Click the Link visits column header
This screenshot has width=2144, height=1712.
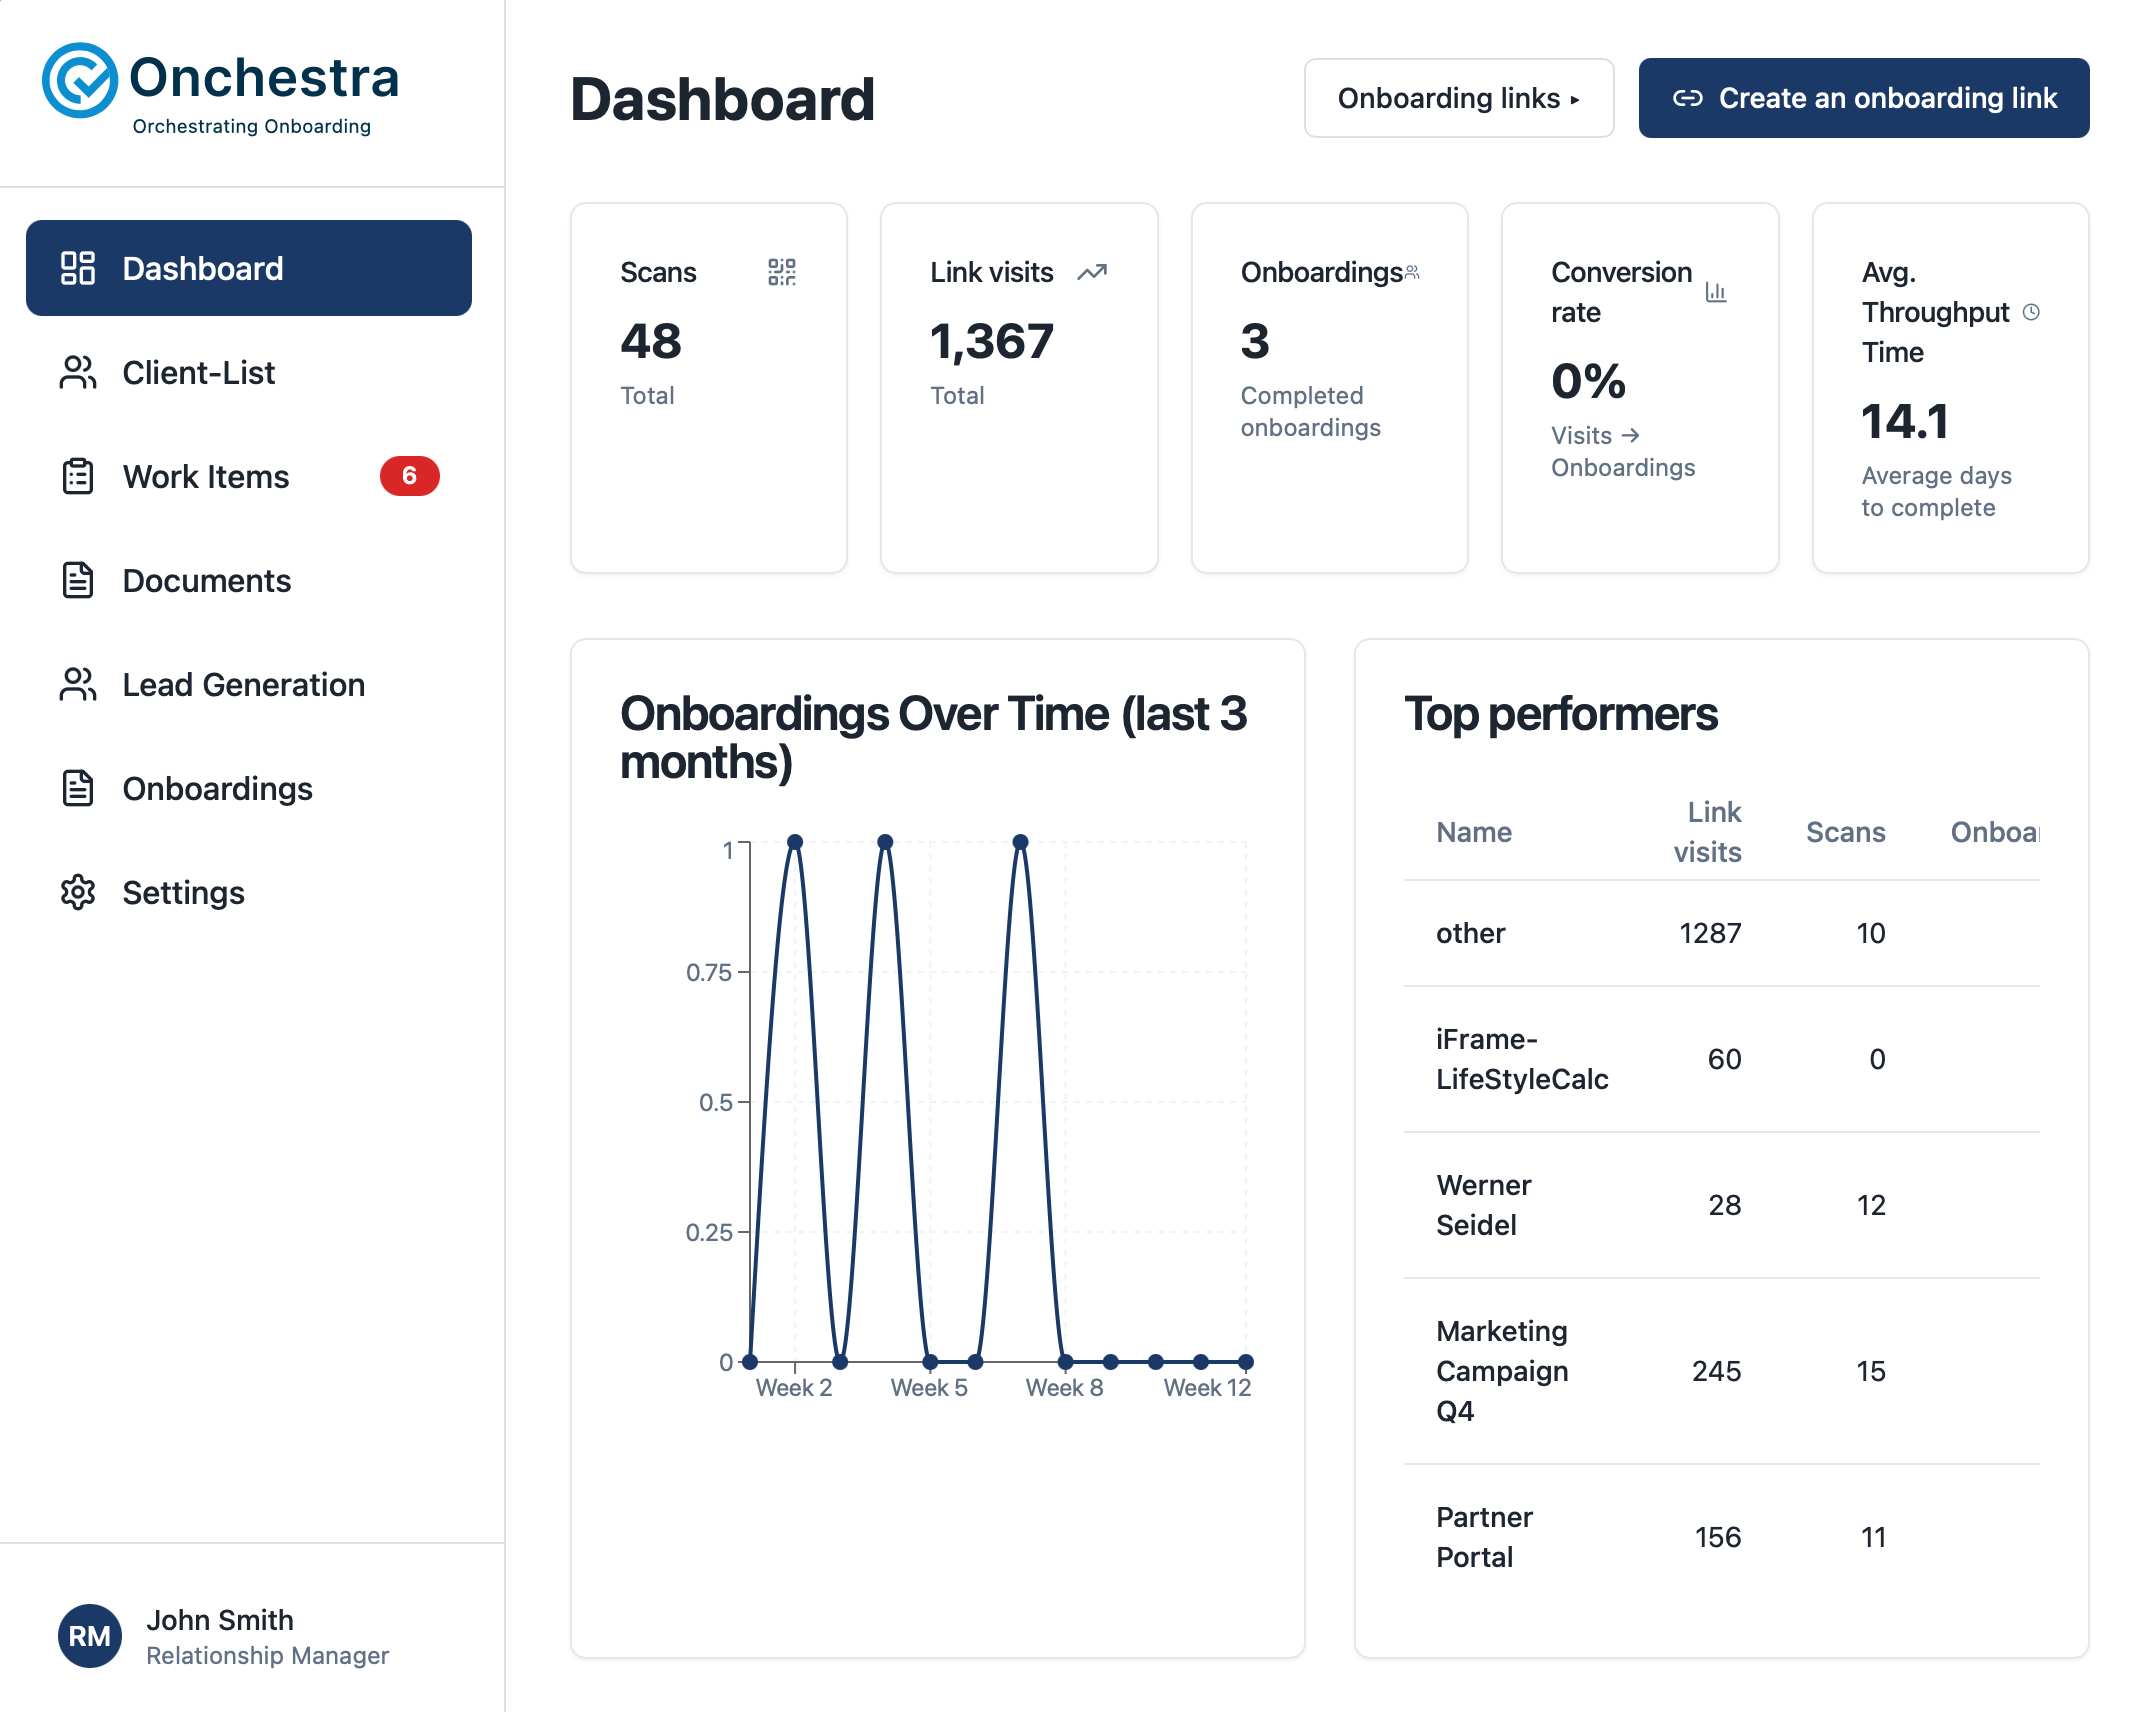click(x=1707, y=831)
